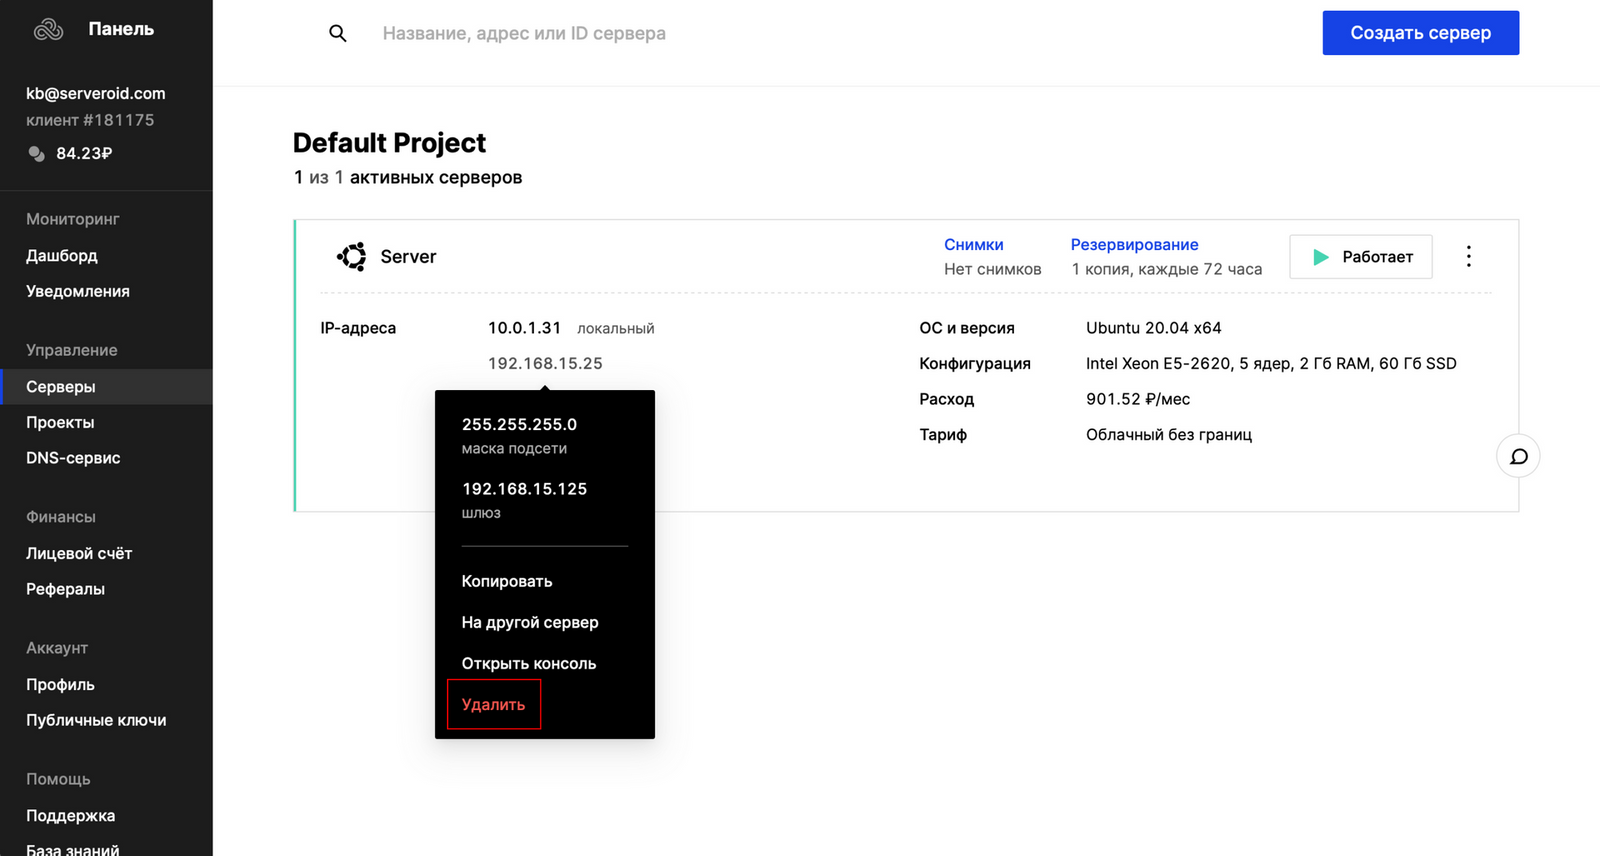Select Копировать in IP popup menu
The image size is (1600, 856).
click(x=507, y=581)
